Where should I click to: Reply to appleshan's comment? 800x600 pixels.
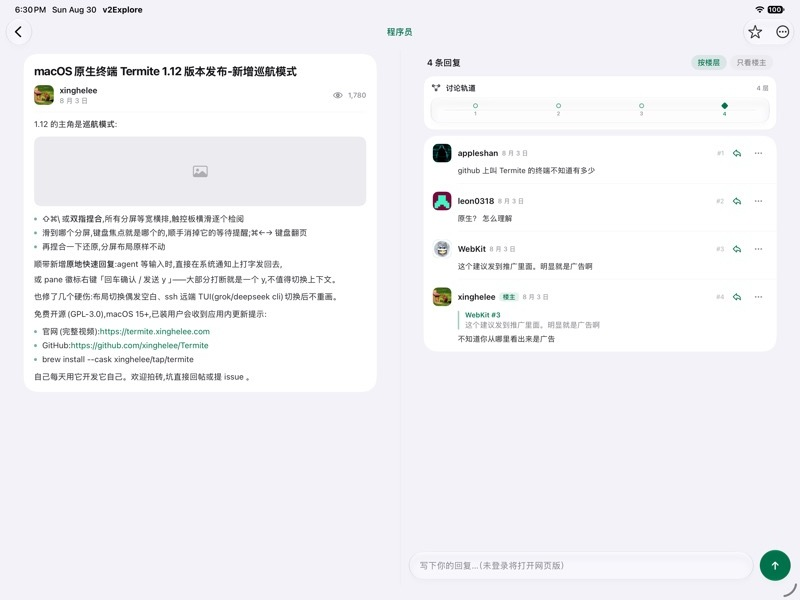(x=737, y=153)
